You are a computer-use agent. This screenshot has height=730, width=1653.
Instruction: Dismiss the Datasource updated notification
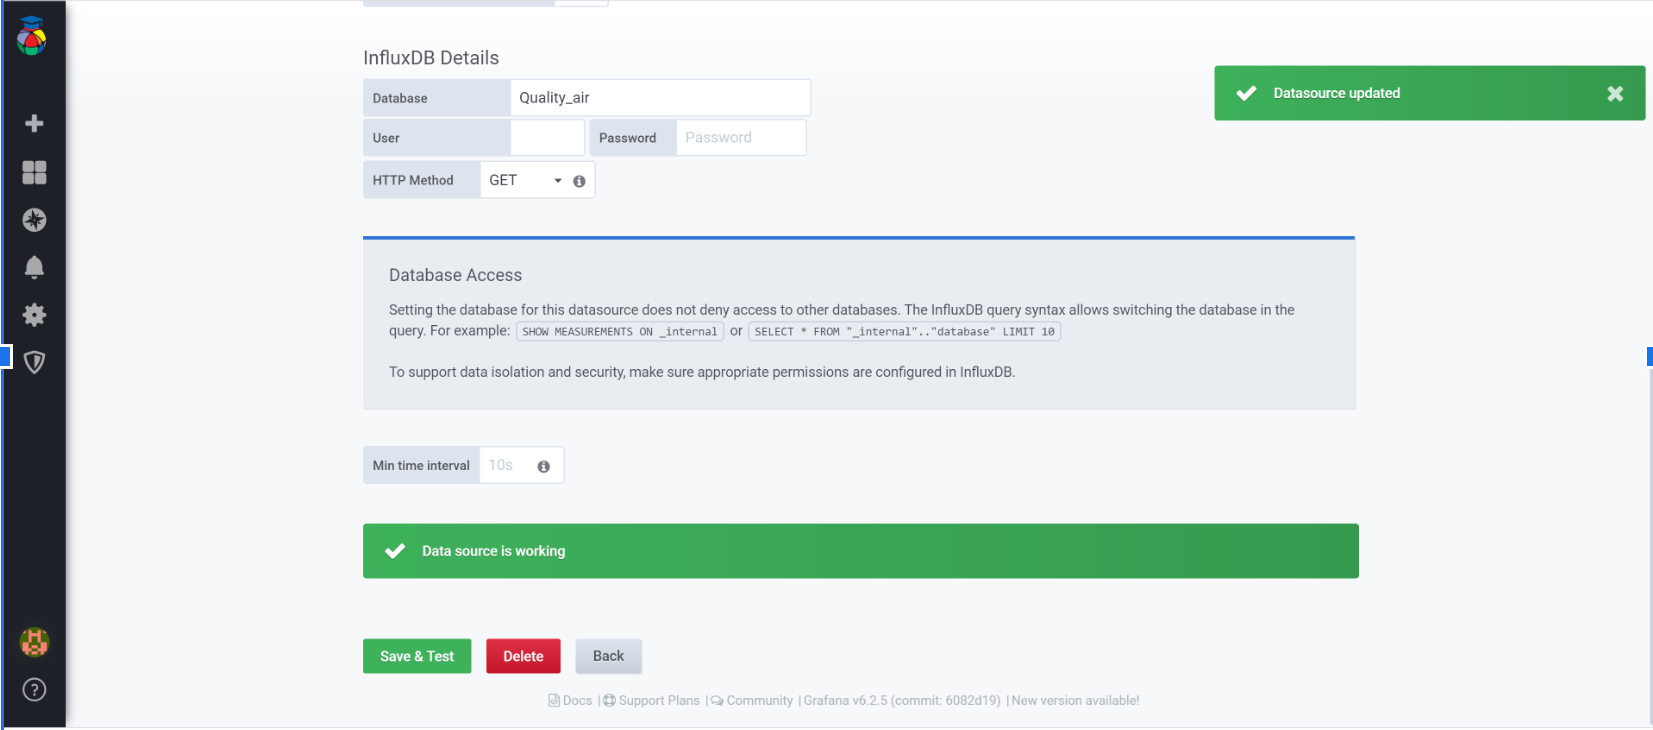(x=1615, y=93)
